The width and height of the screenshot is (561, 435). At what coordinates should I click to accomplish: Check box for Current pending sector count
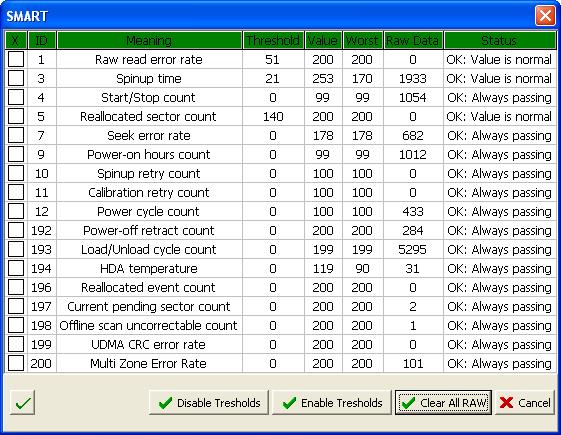tap(16, 306)
